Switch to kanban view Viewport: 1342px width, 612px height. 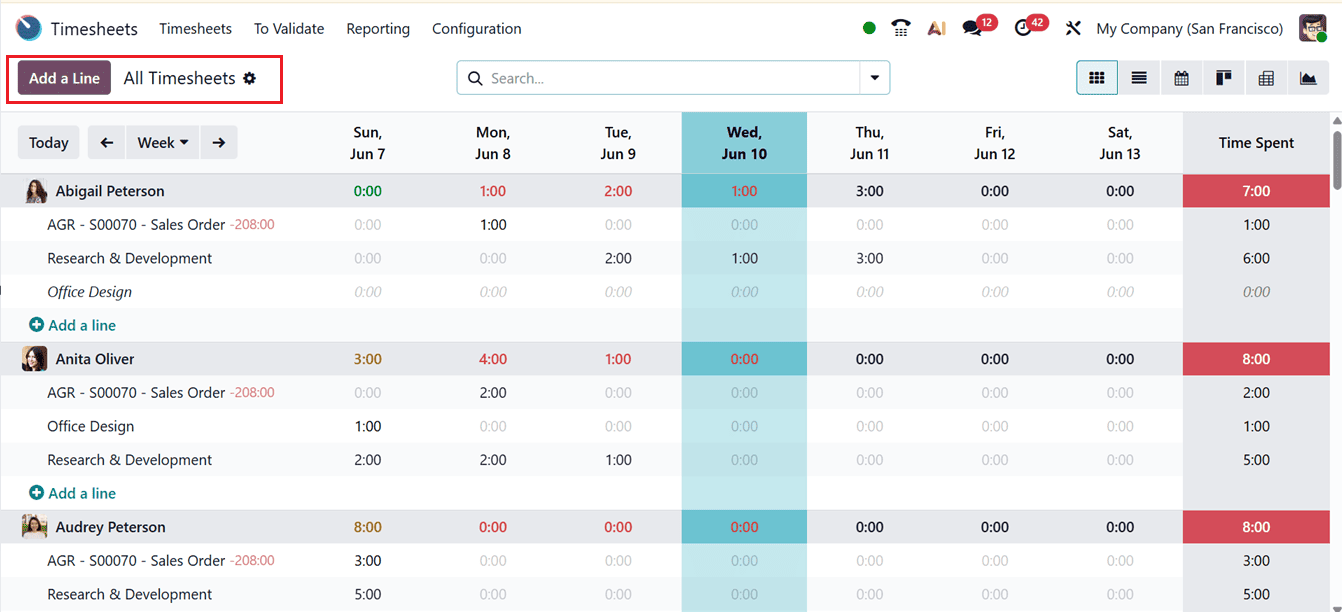click(1223, 78)
